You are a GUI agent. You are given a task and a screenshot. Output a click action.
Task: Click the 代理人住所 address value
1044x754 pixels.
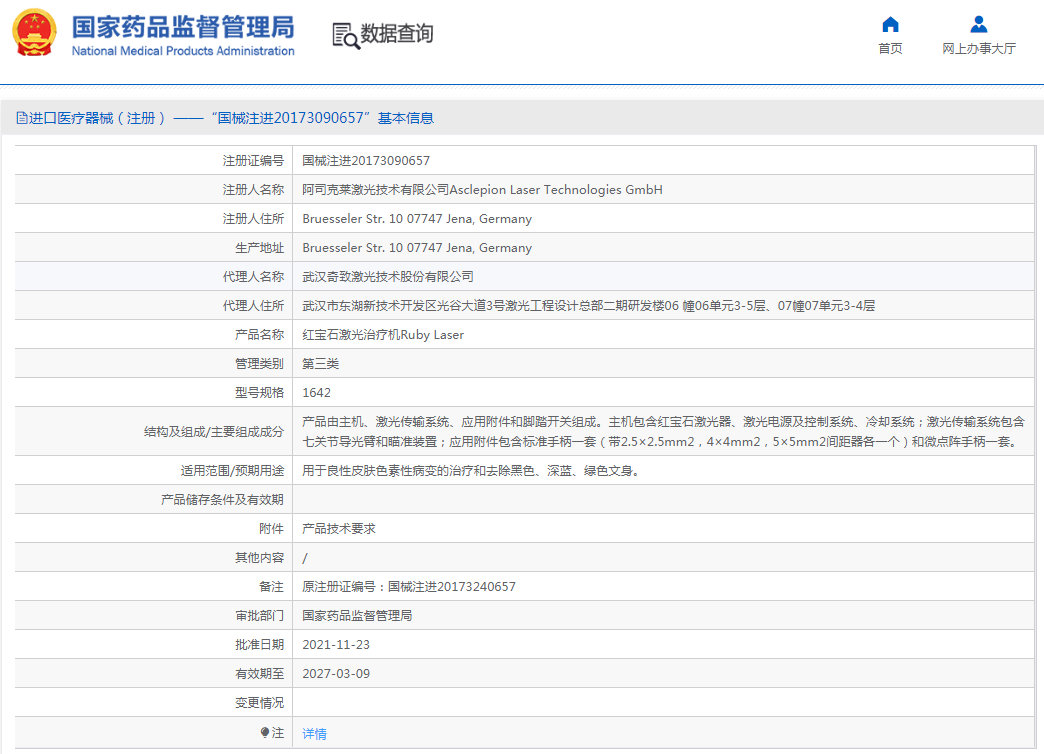pyautogui.click(x=589, y=306)
